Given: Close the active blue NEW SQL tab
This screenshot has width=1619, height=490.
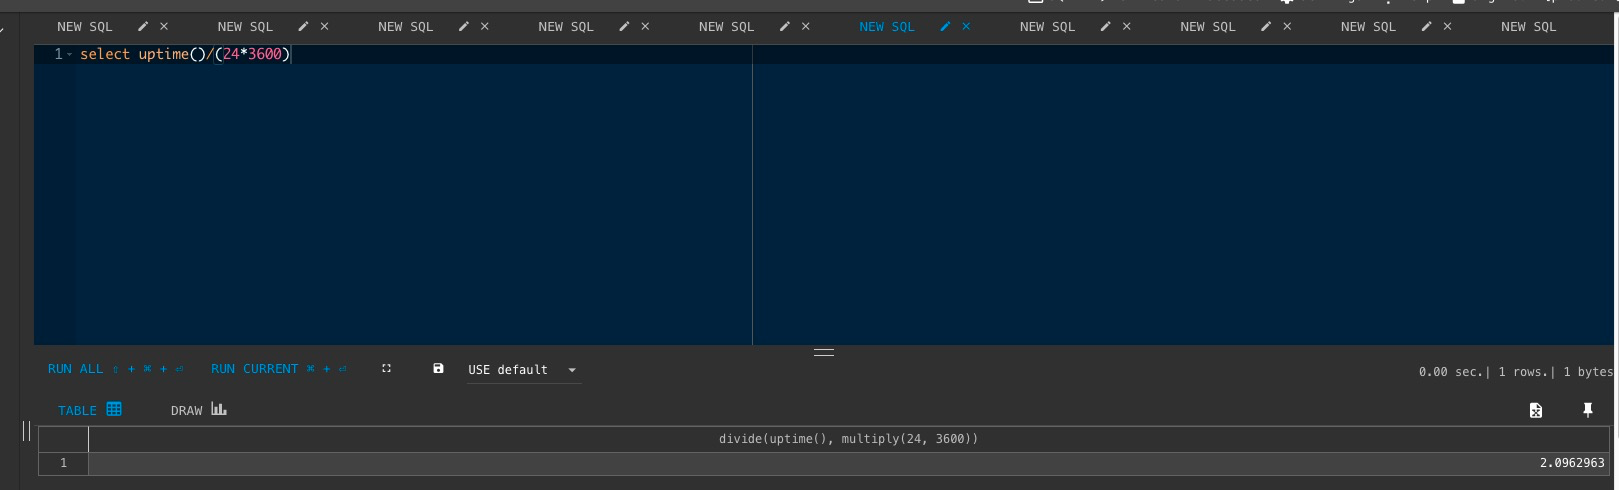Looking at the screenshot, I should (x=966, y=27).
